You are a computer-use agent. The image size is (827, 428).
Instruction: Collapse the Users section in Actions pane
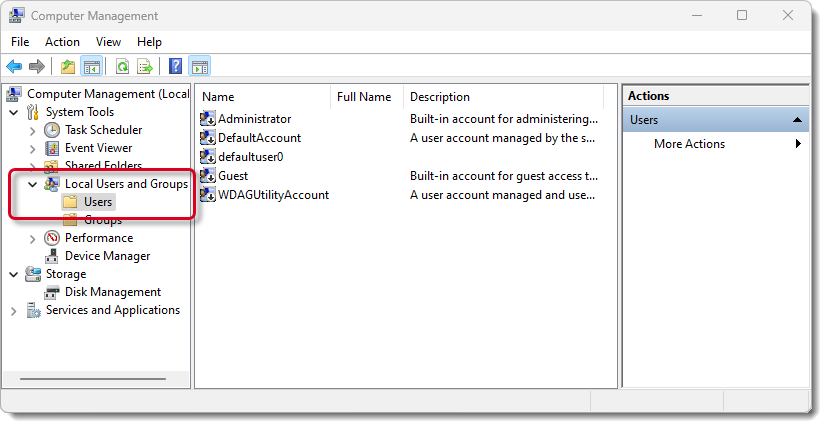click(x=798, y=120)
